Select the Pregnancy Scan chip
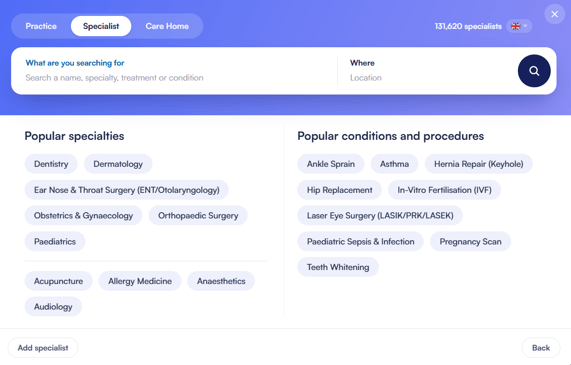Image resolution: width=571 pixels, height=365 pixels. [x=470, y=242]
